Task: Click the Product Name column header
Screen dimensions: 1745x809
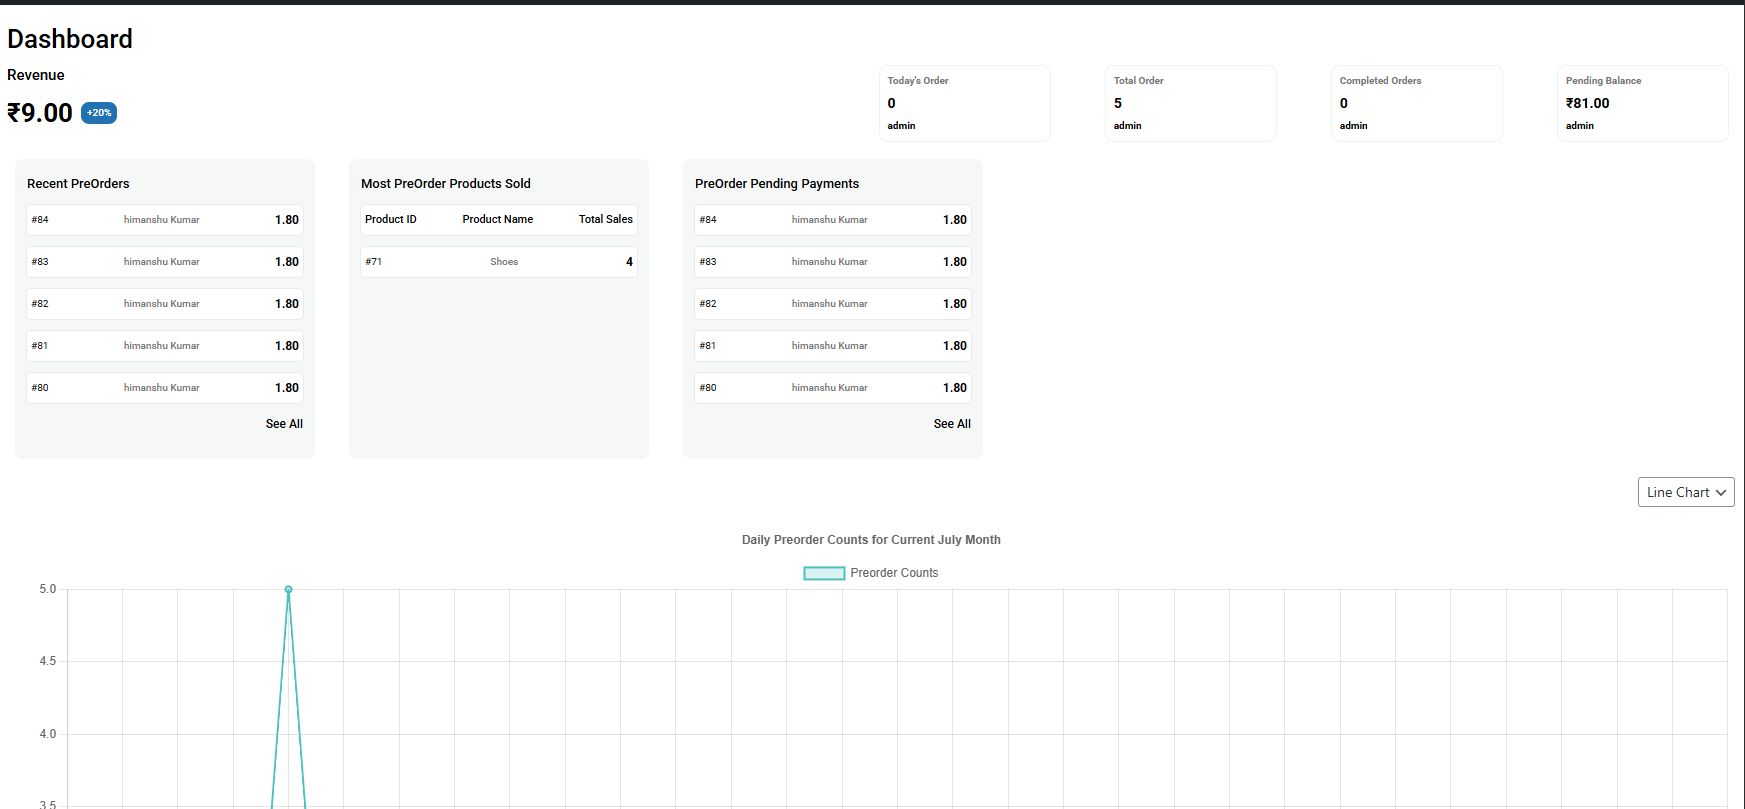Action: coord(497,220)
